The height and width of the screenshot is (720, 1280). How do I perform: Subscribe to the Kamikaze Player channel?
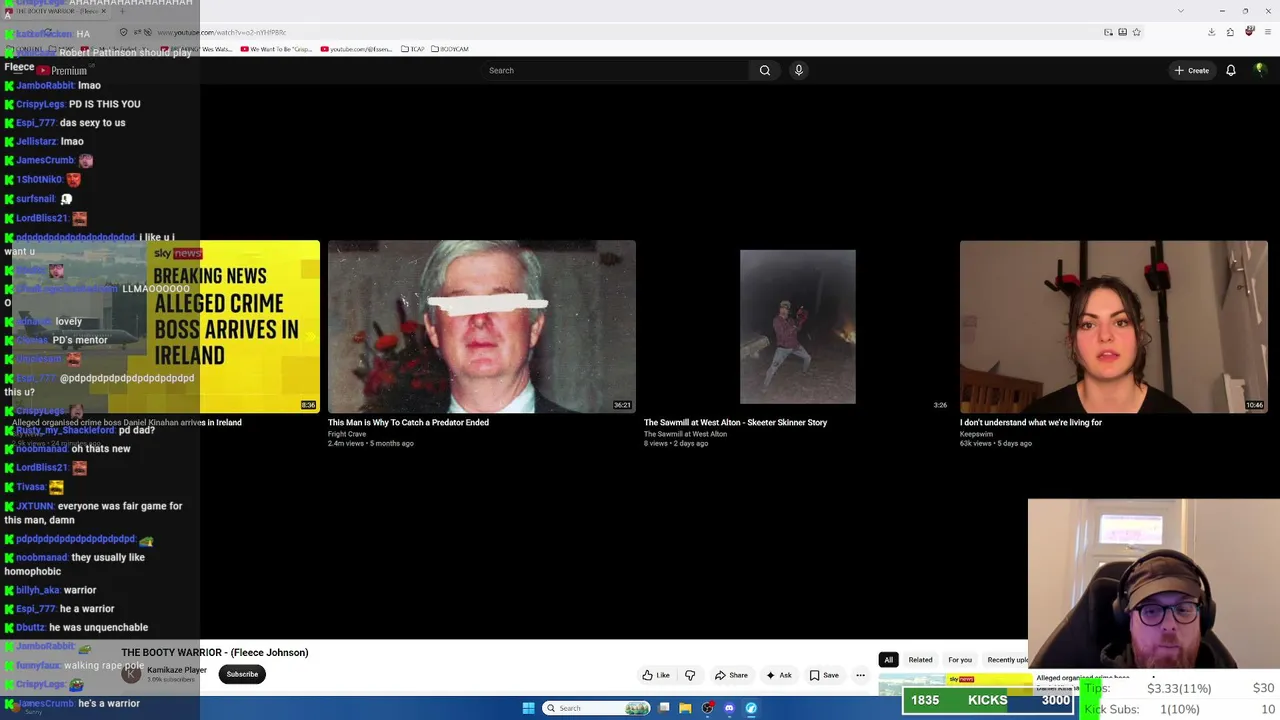coord(242,674)
